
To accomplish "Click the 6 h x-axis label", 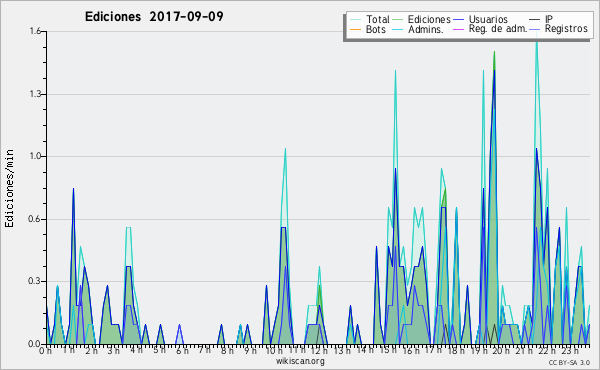I will [182, 351].
